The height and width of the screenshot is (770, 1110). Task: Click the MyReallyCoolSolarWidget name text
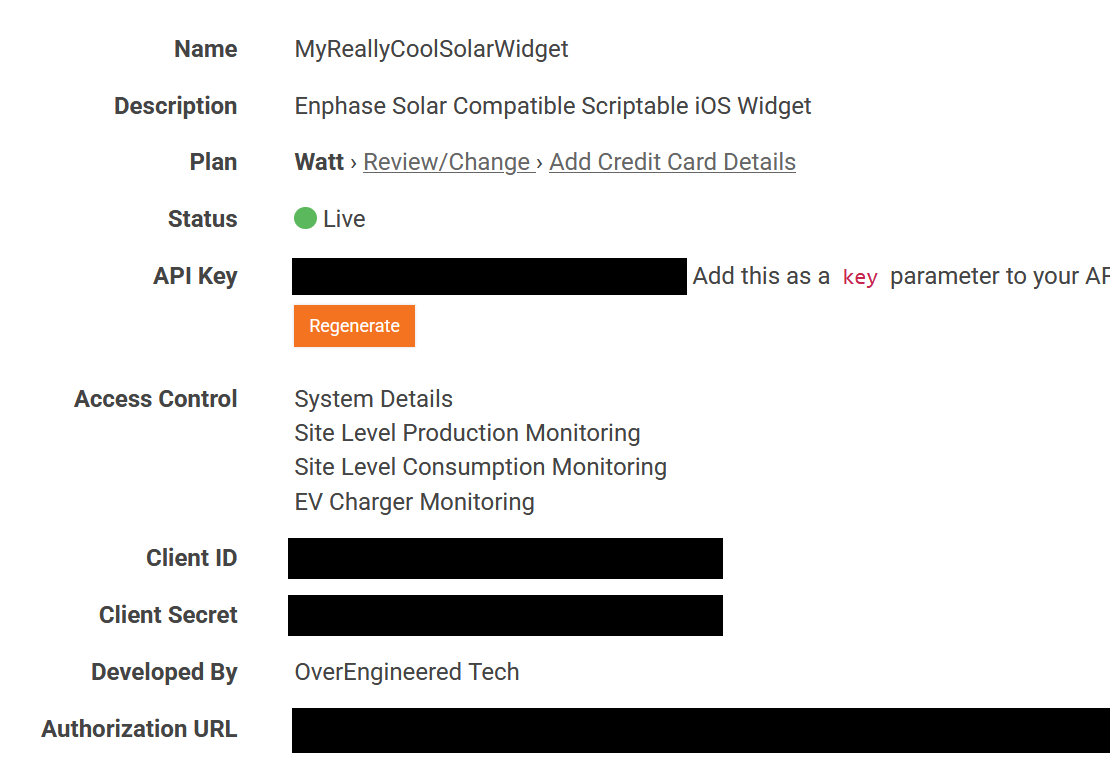click(431, 49)
